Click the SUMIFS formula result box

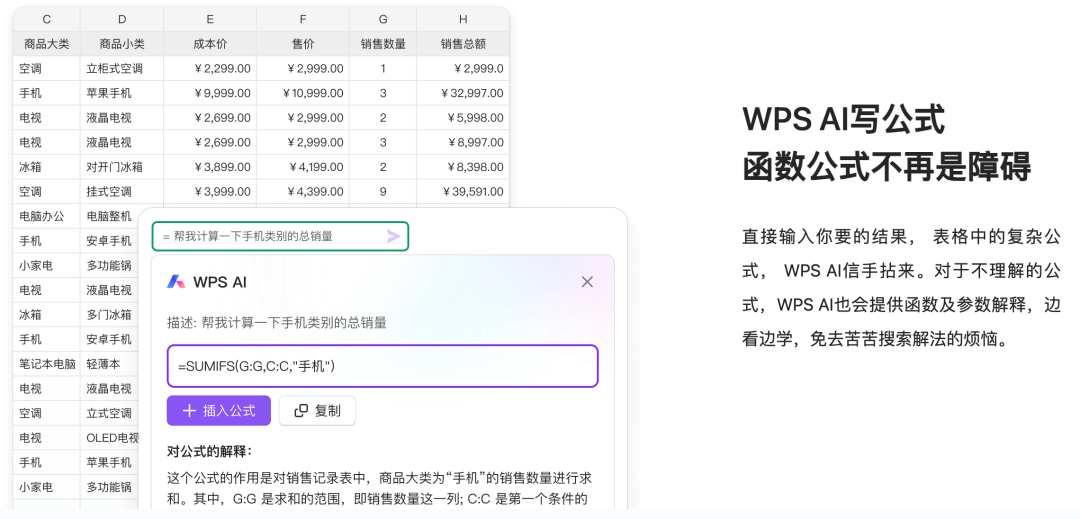(x=382, y=366)
